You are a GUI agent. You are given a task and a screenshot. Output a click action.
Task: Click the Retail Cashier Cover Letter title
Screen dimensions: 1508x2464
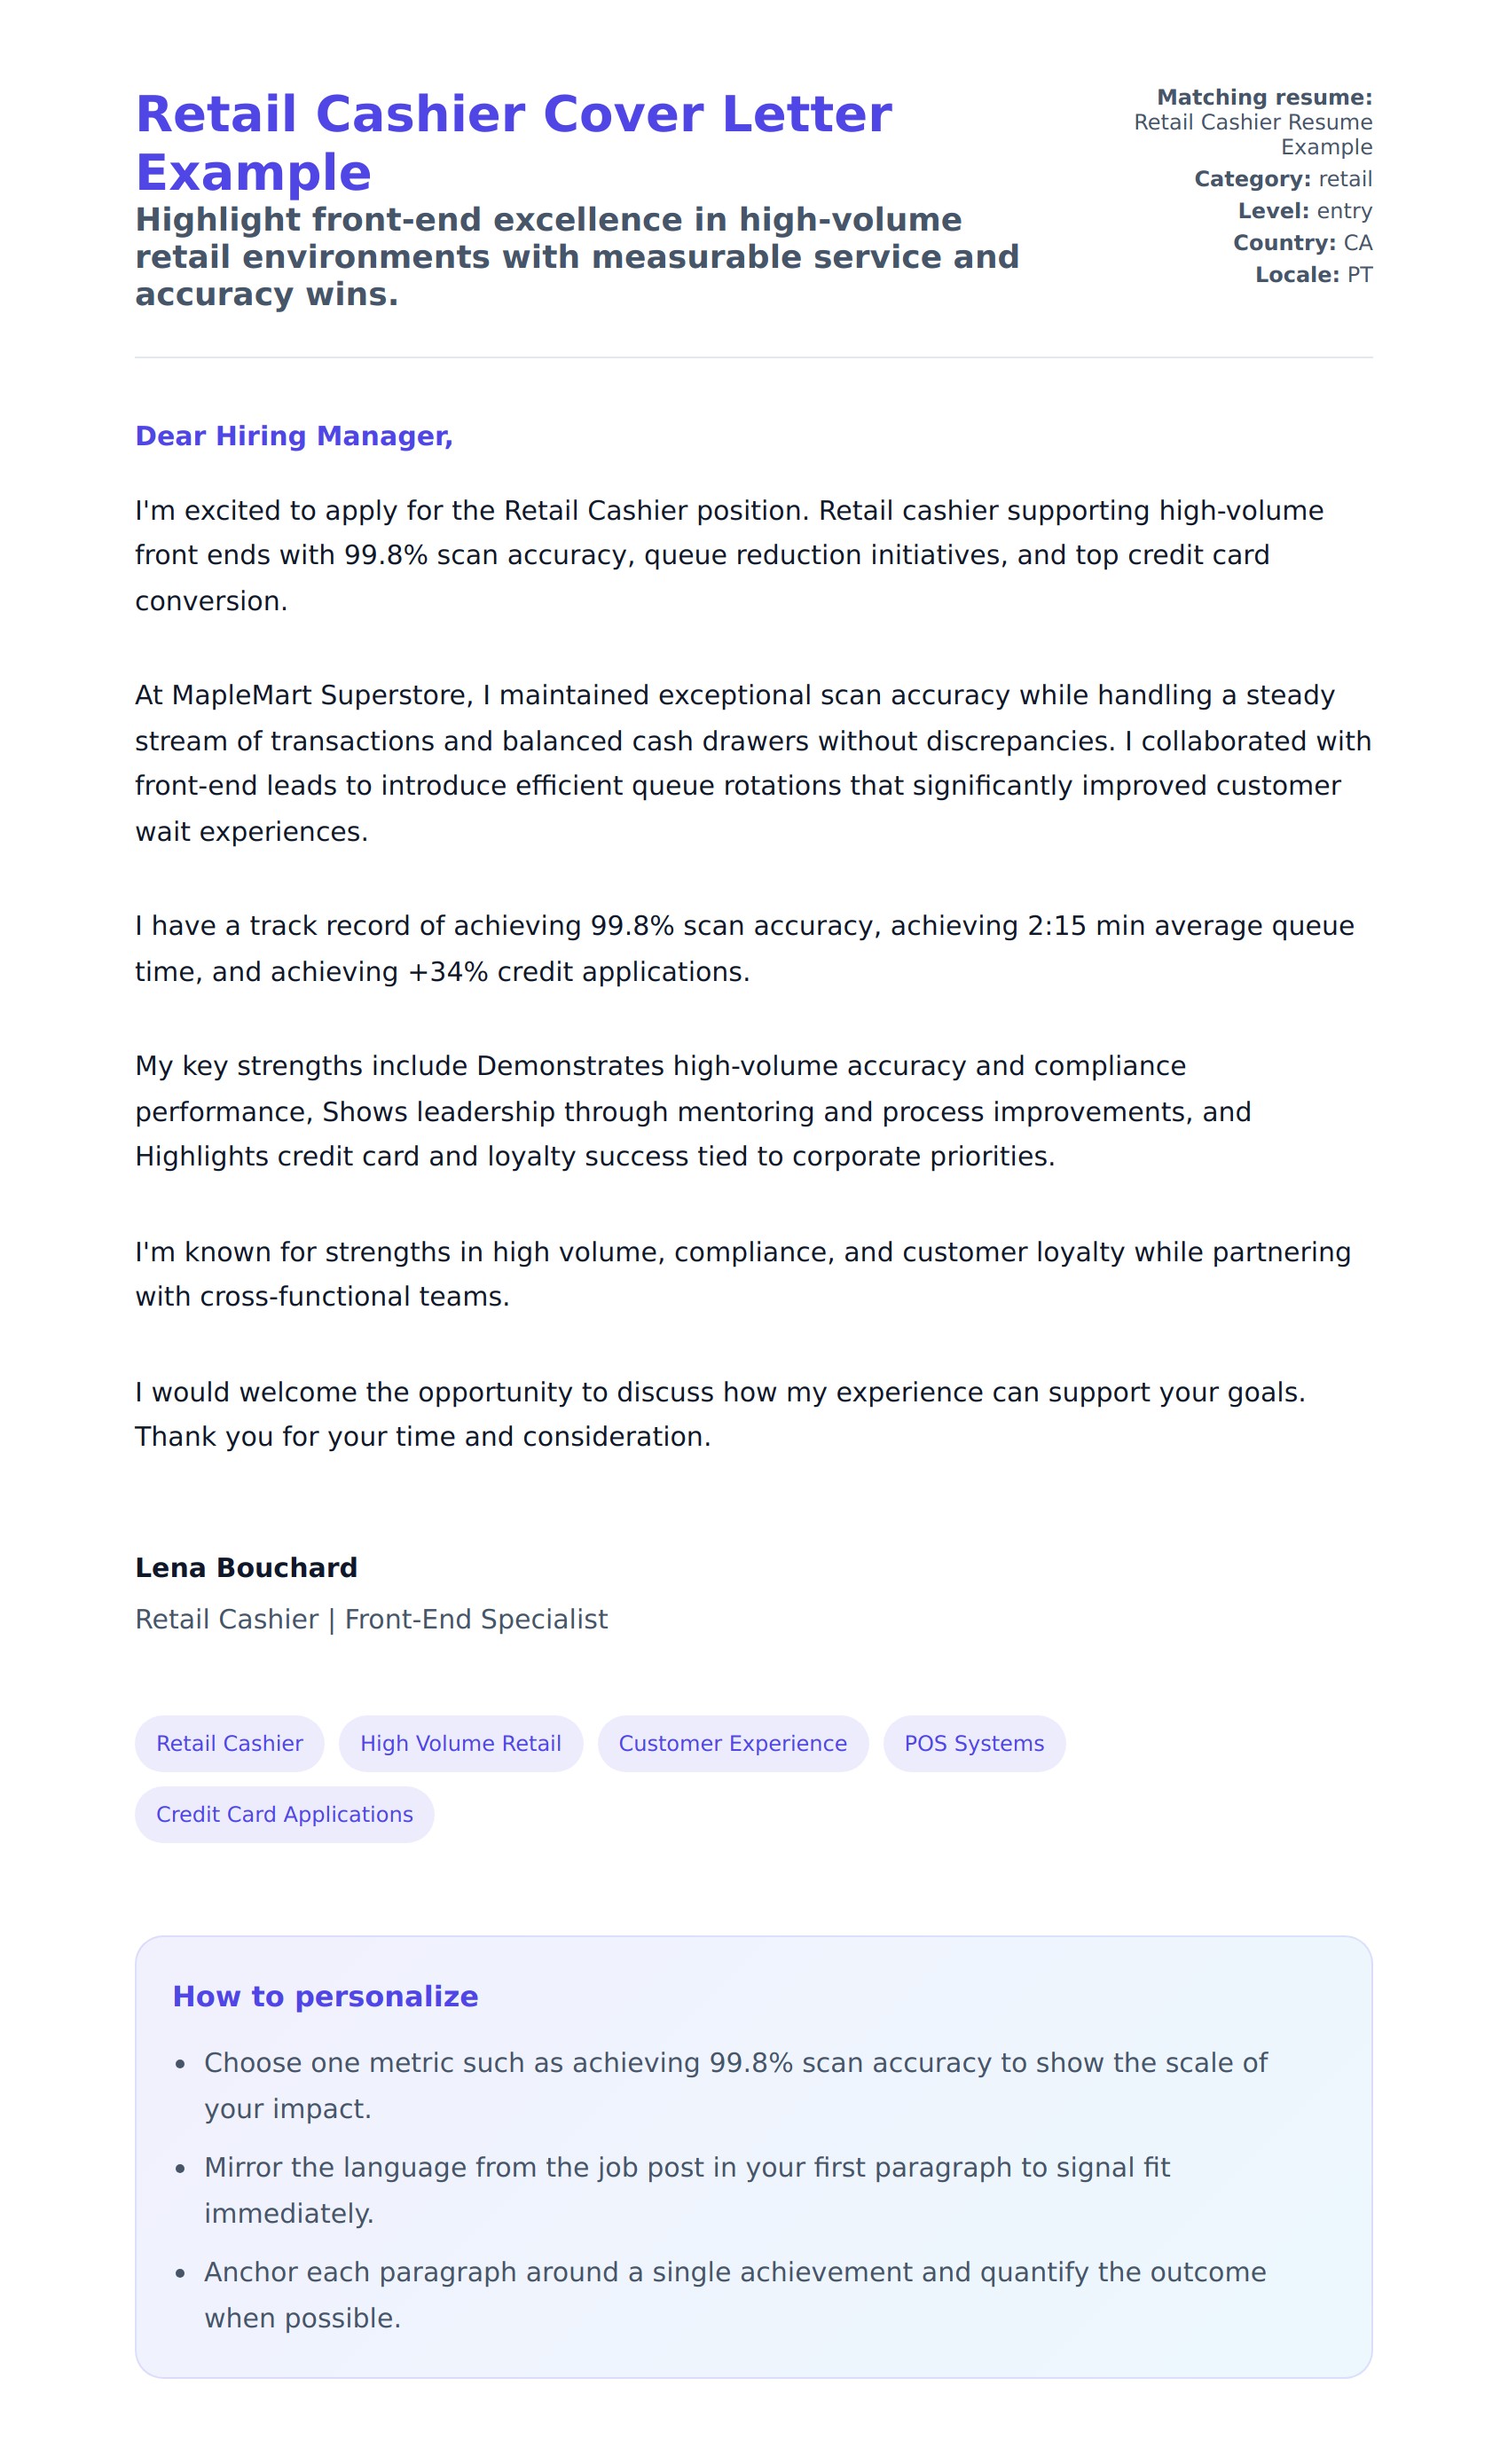(513, 142)
